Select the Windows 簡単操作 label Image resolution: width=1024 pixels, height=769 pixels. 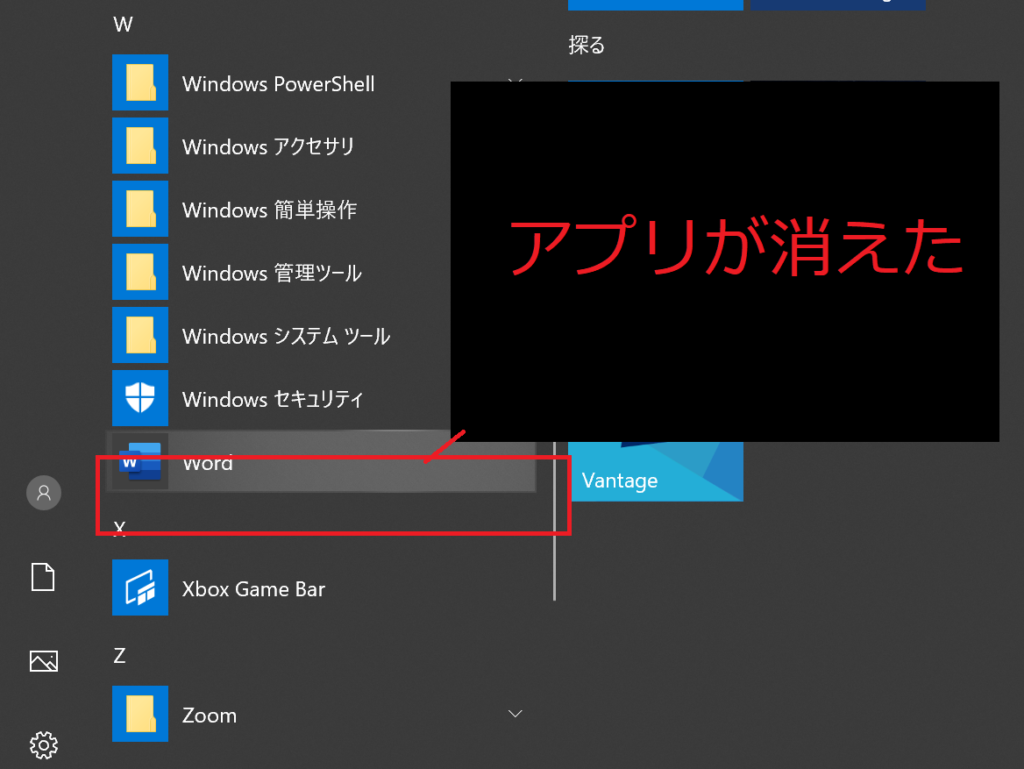coord(270,210)
